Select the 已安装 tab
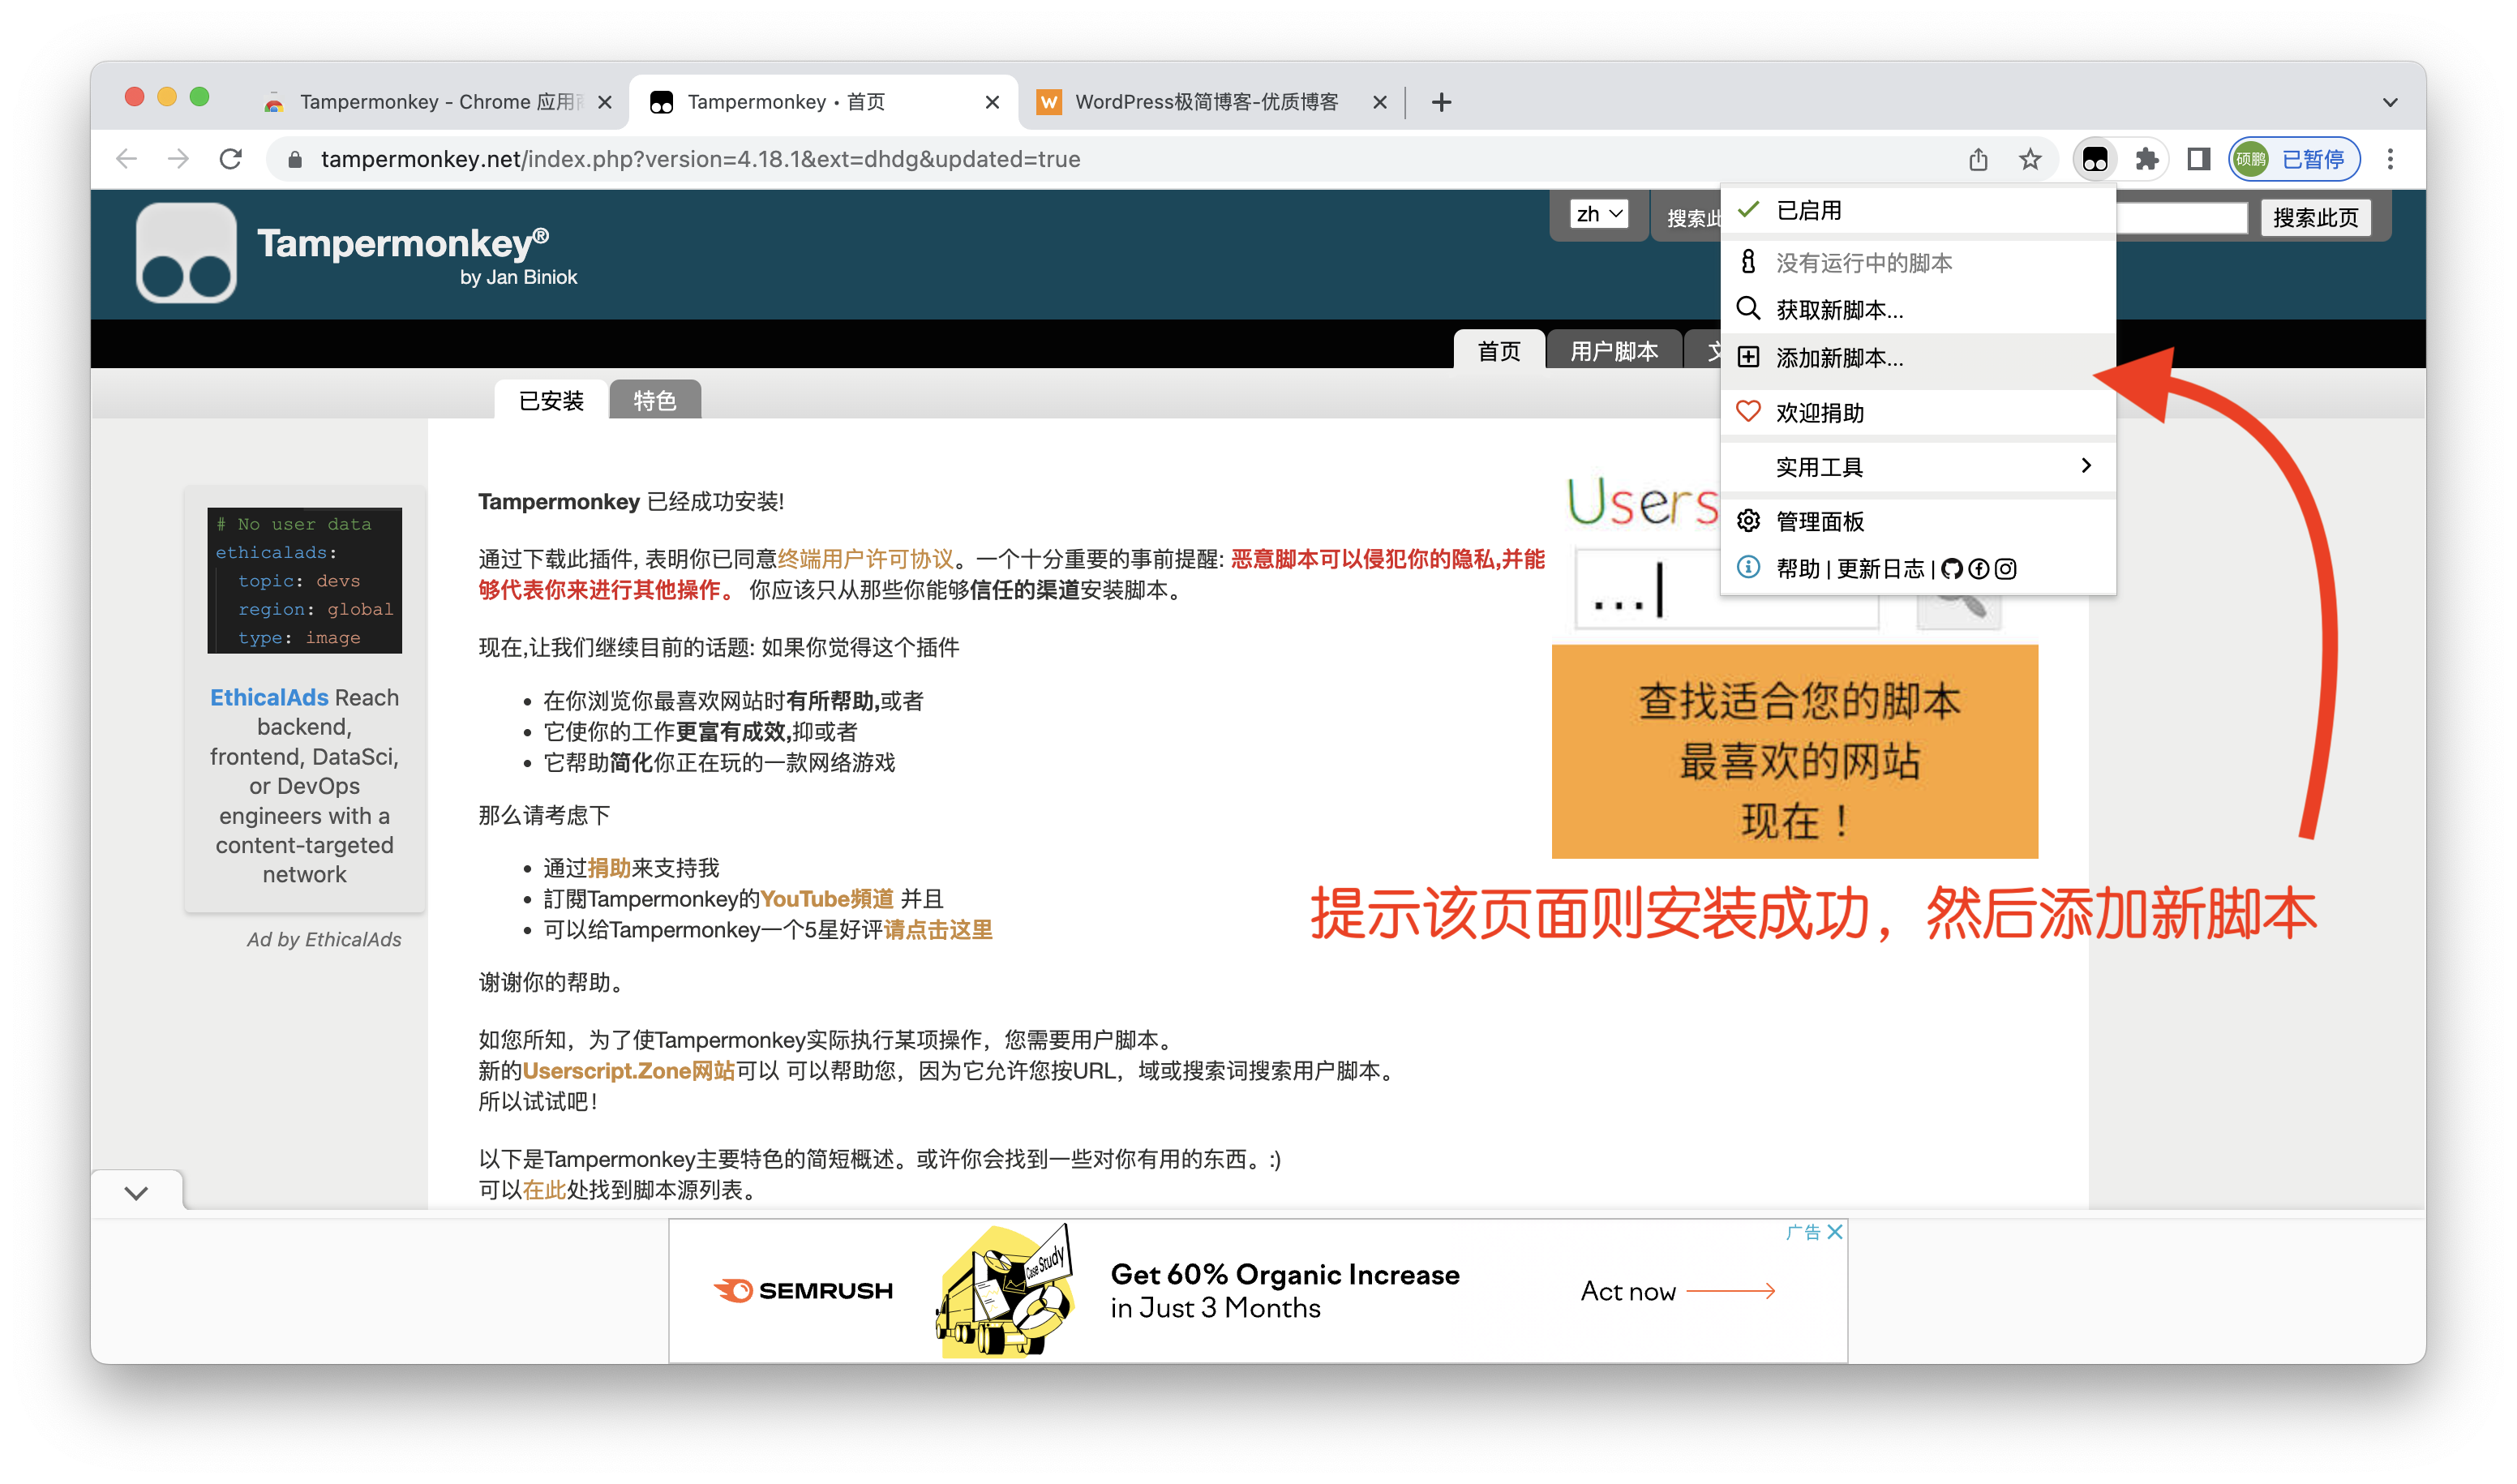Image resolution: width=2517 pixels, height=1484 pixels. tap(551, 400)
